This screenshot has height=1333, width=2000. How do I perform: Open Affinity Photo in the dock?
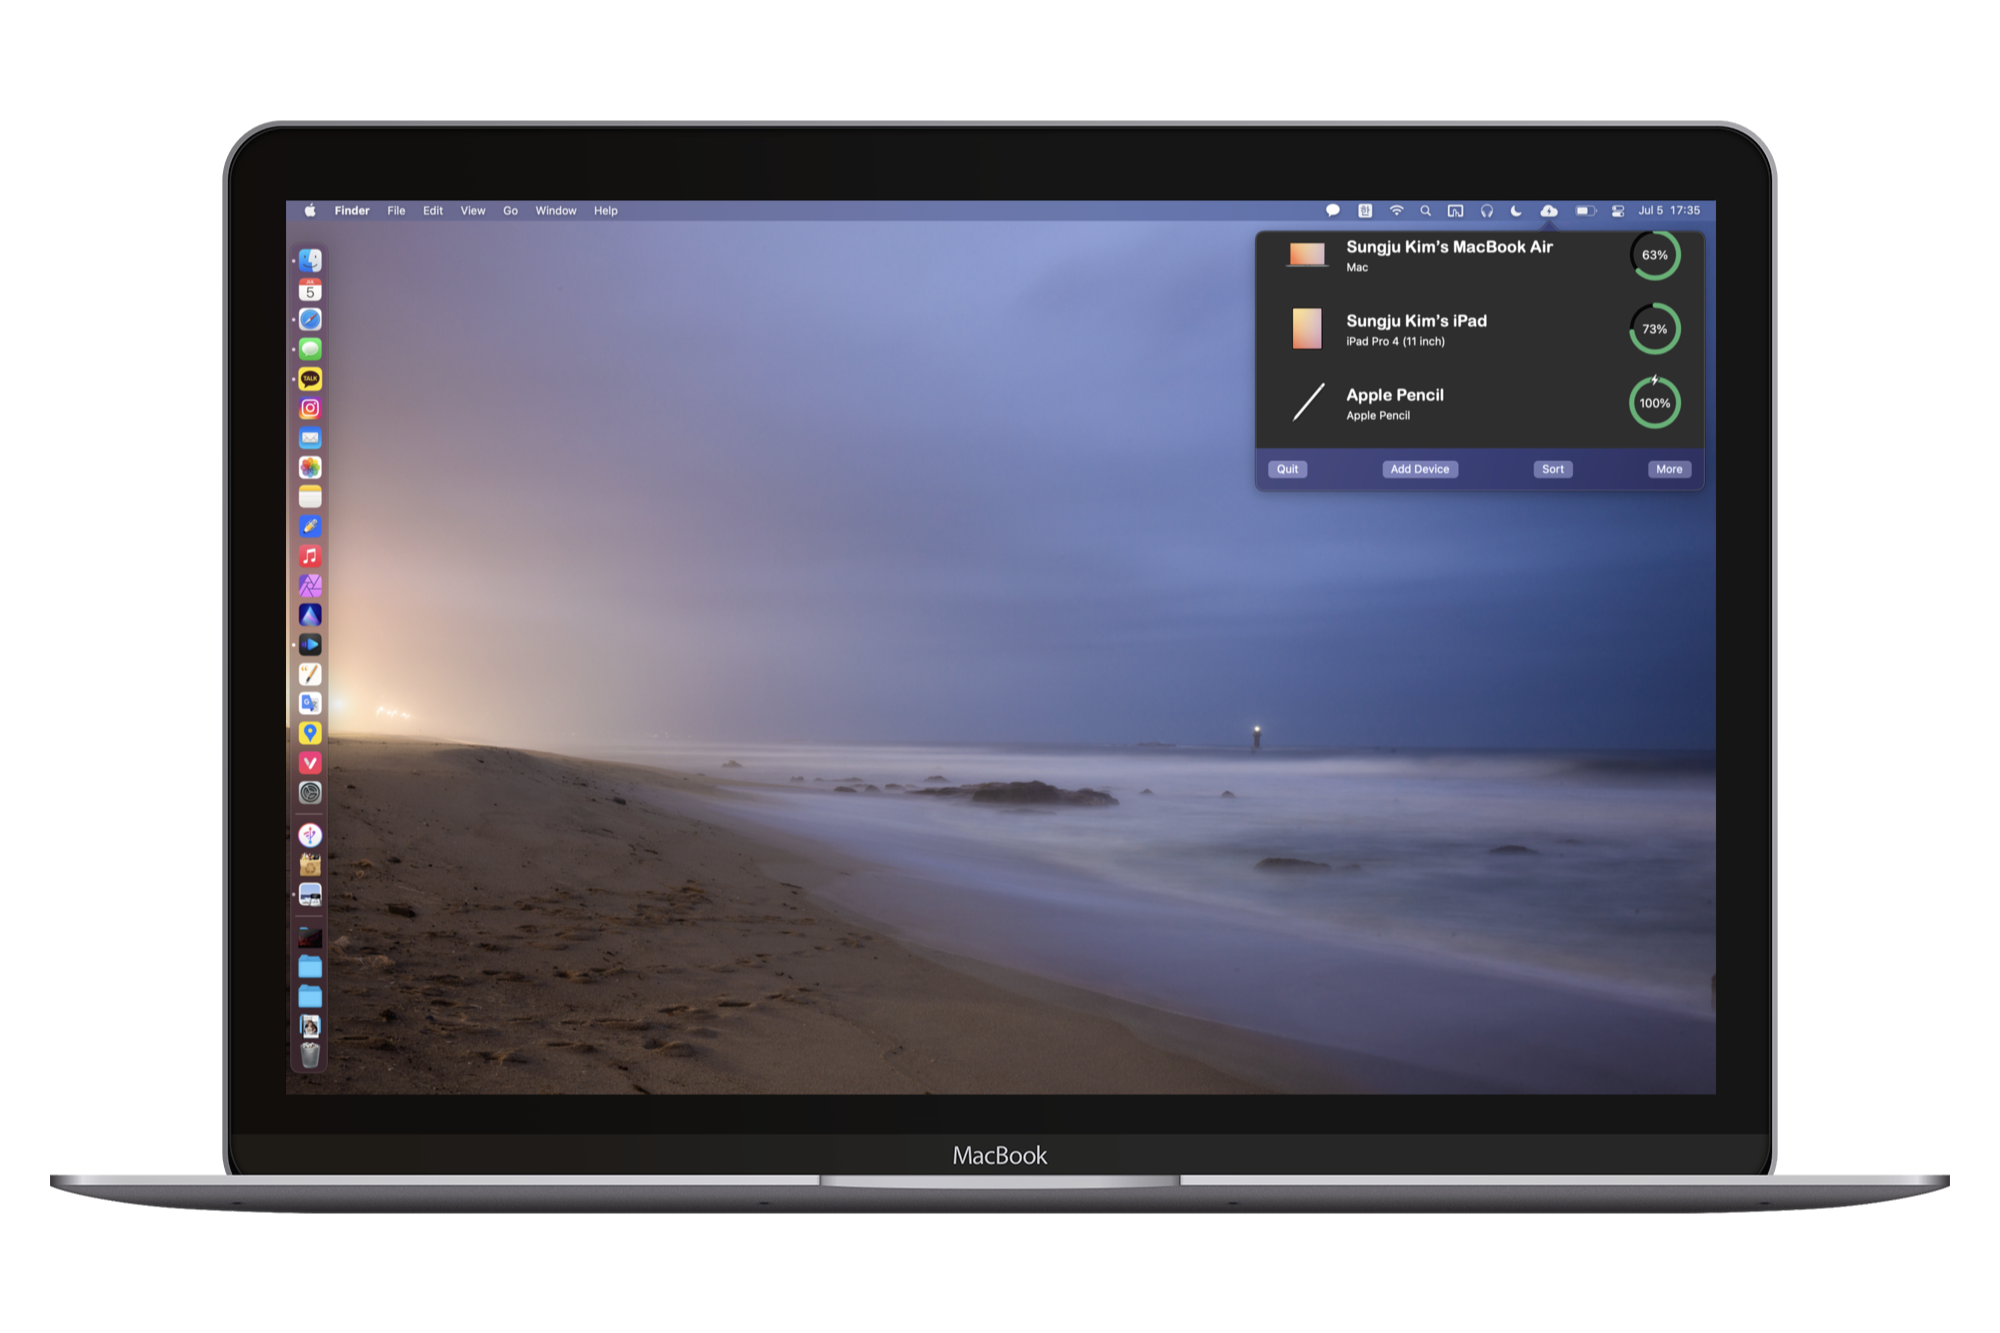click(310, 586)
